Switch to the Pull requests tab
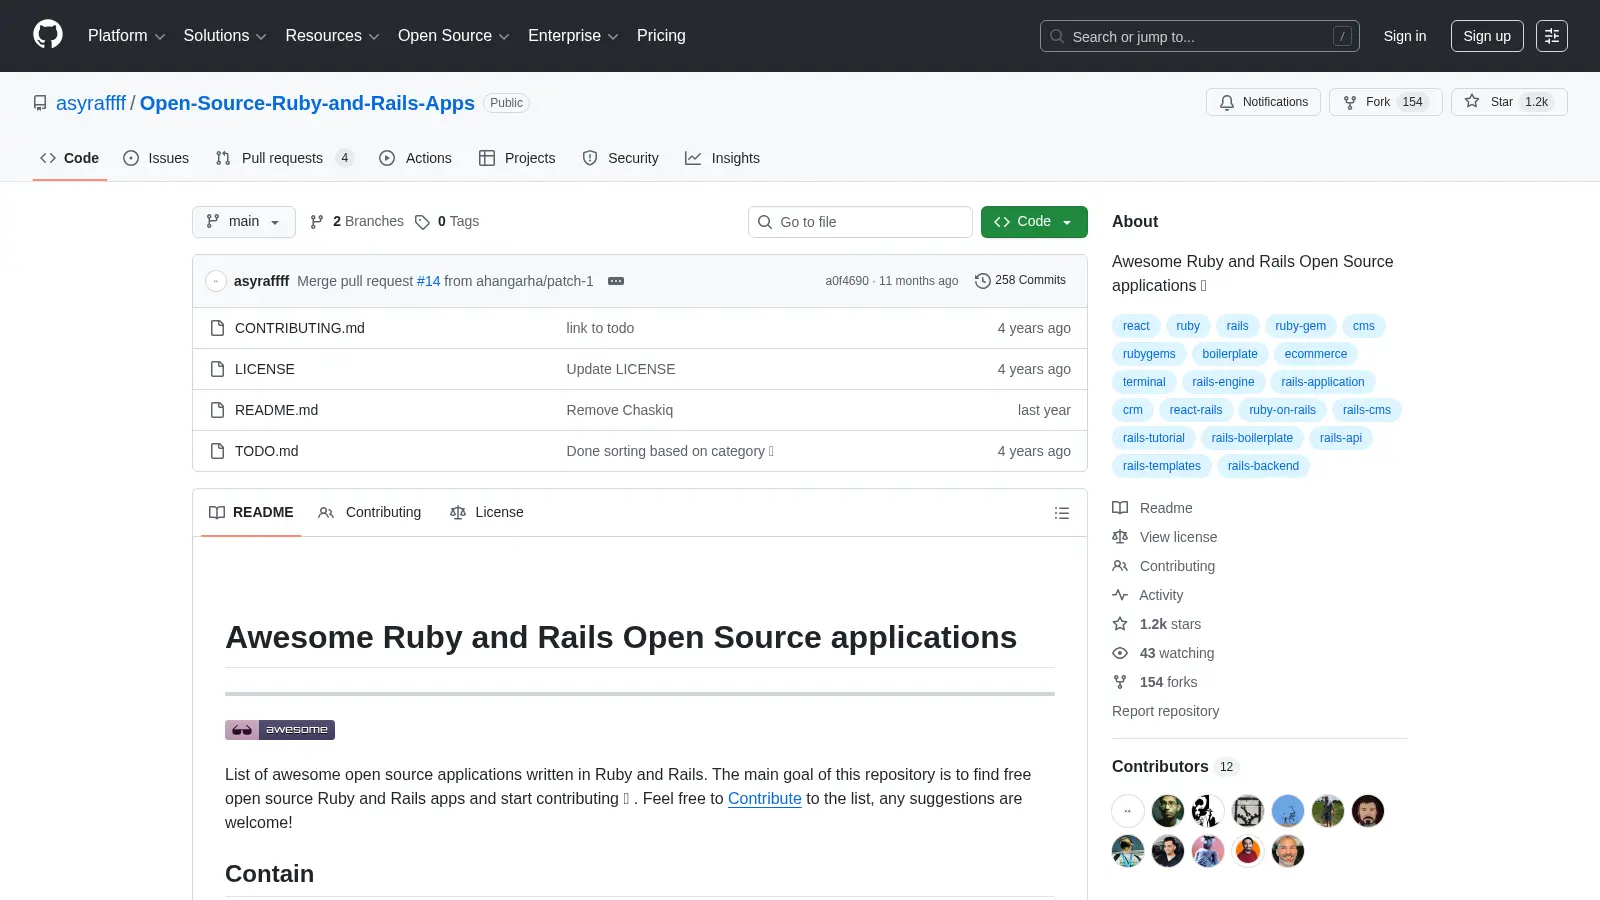The width and height of the screenshot is (1600, 900). click(x=284, y=158)
